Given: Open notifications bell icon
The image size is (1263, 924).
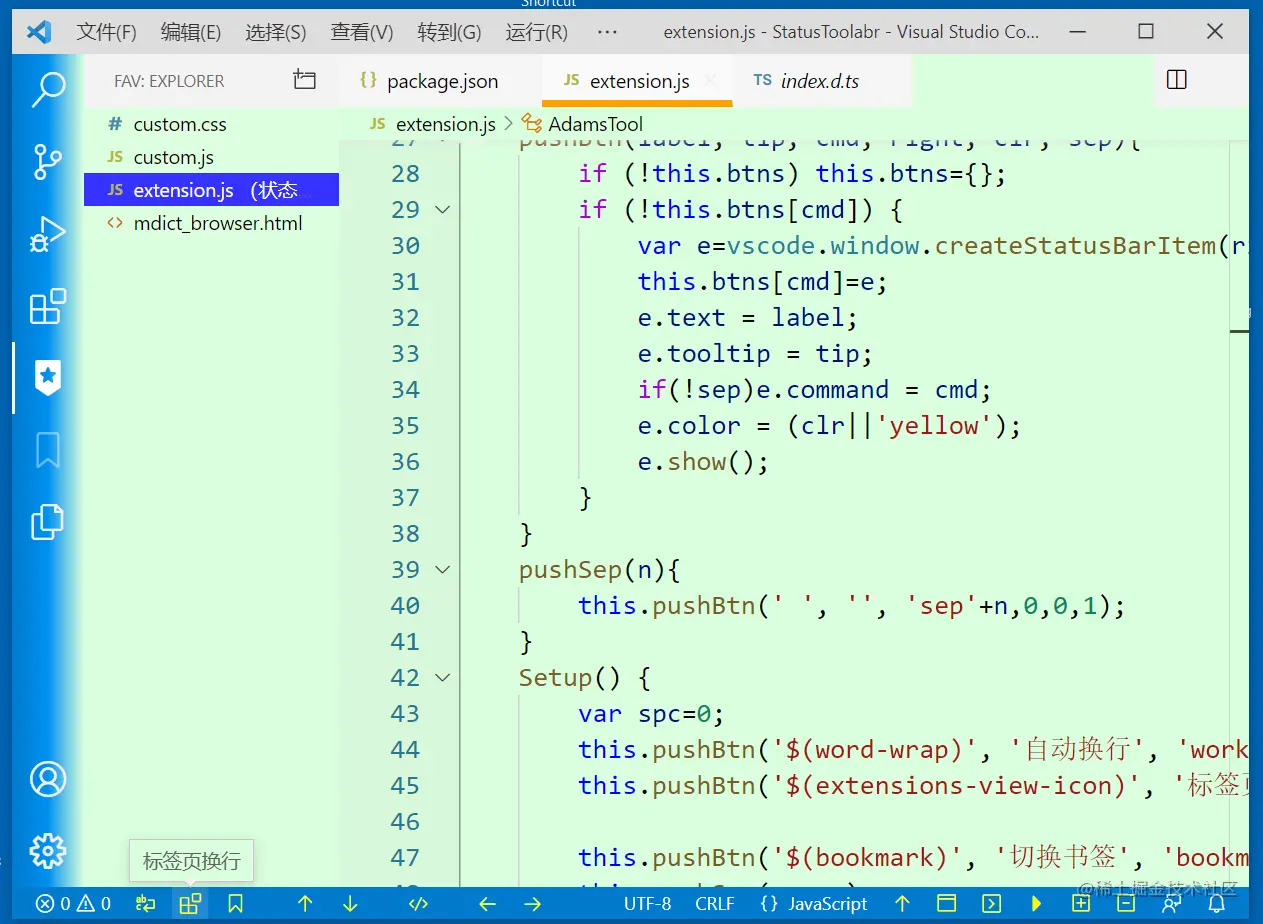Looking at the screenshot, I should tap(1217, 904).
